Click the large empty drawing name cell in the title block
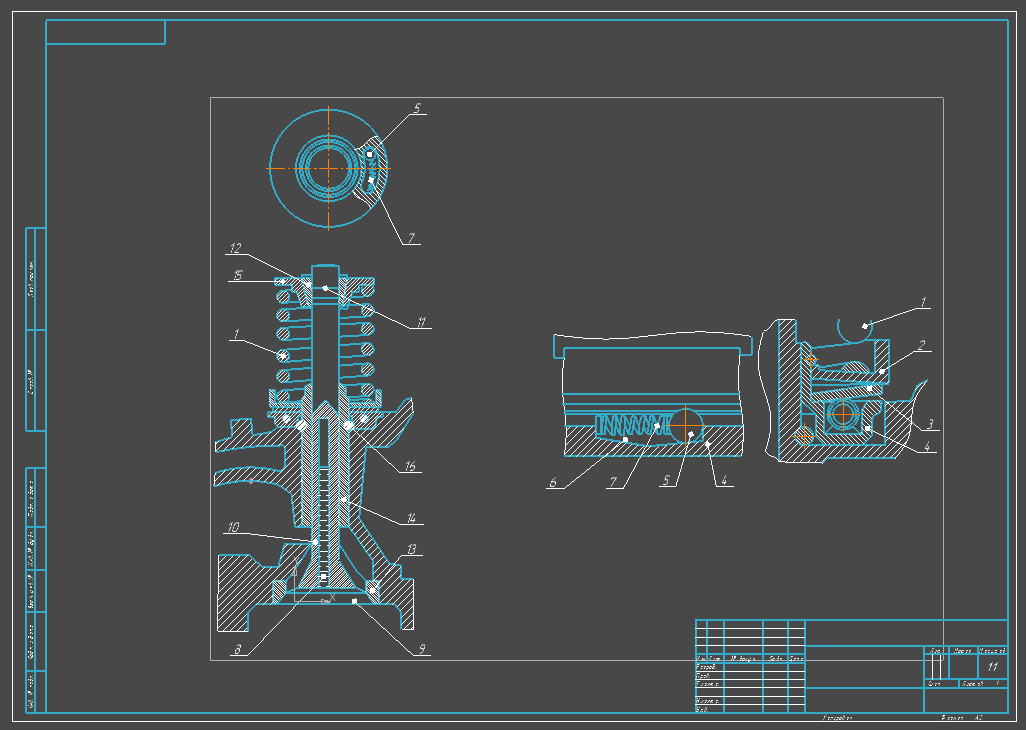The image size is (1026, 730). 864,632
